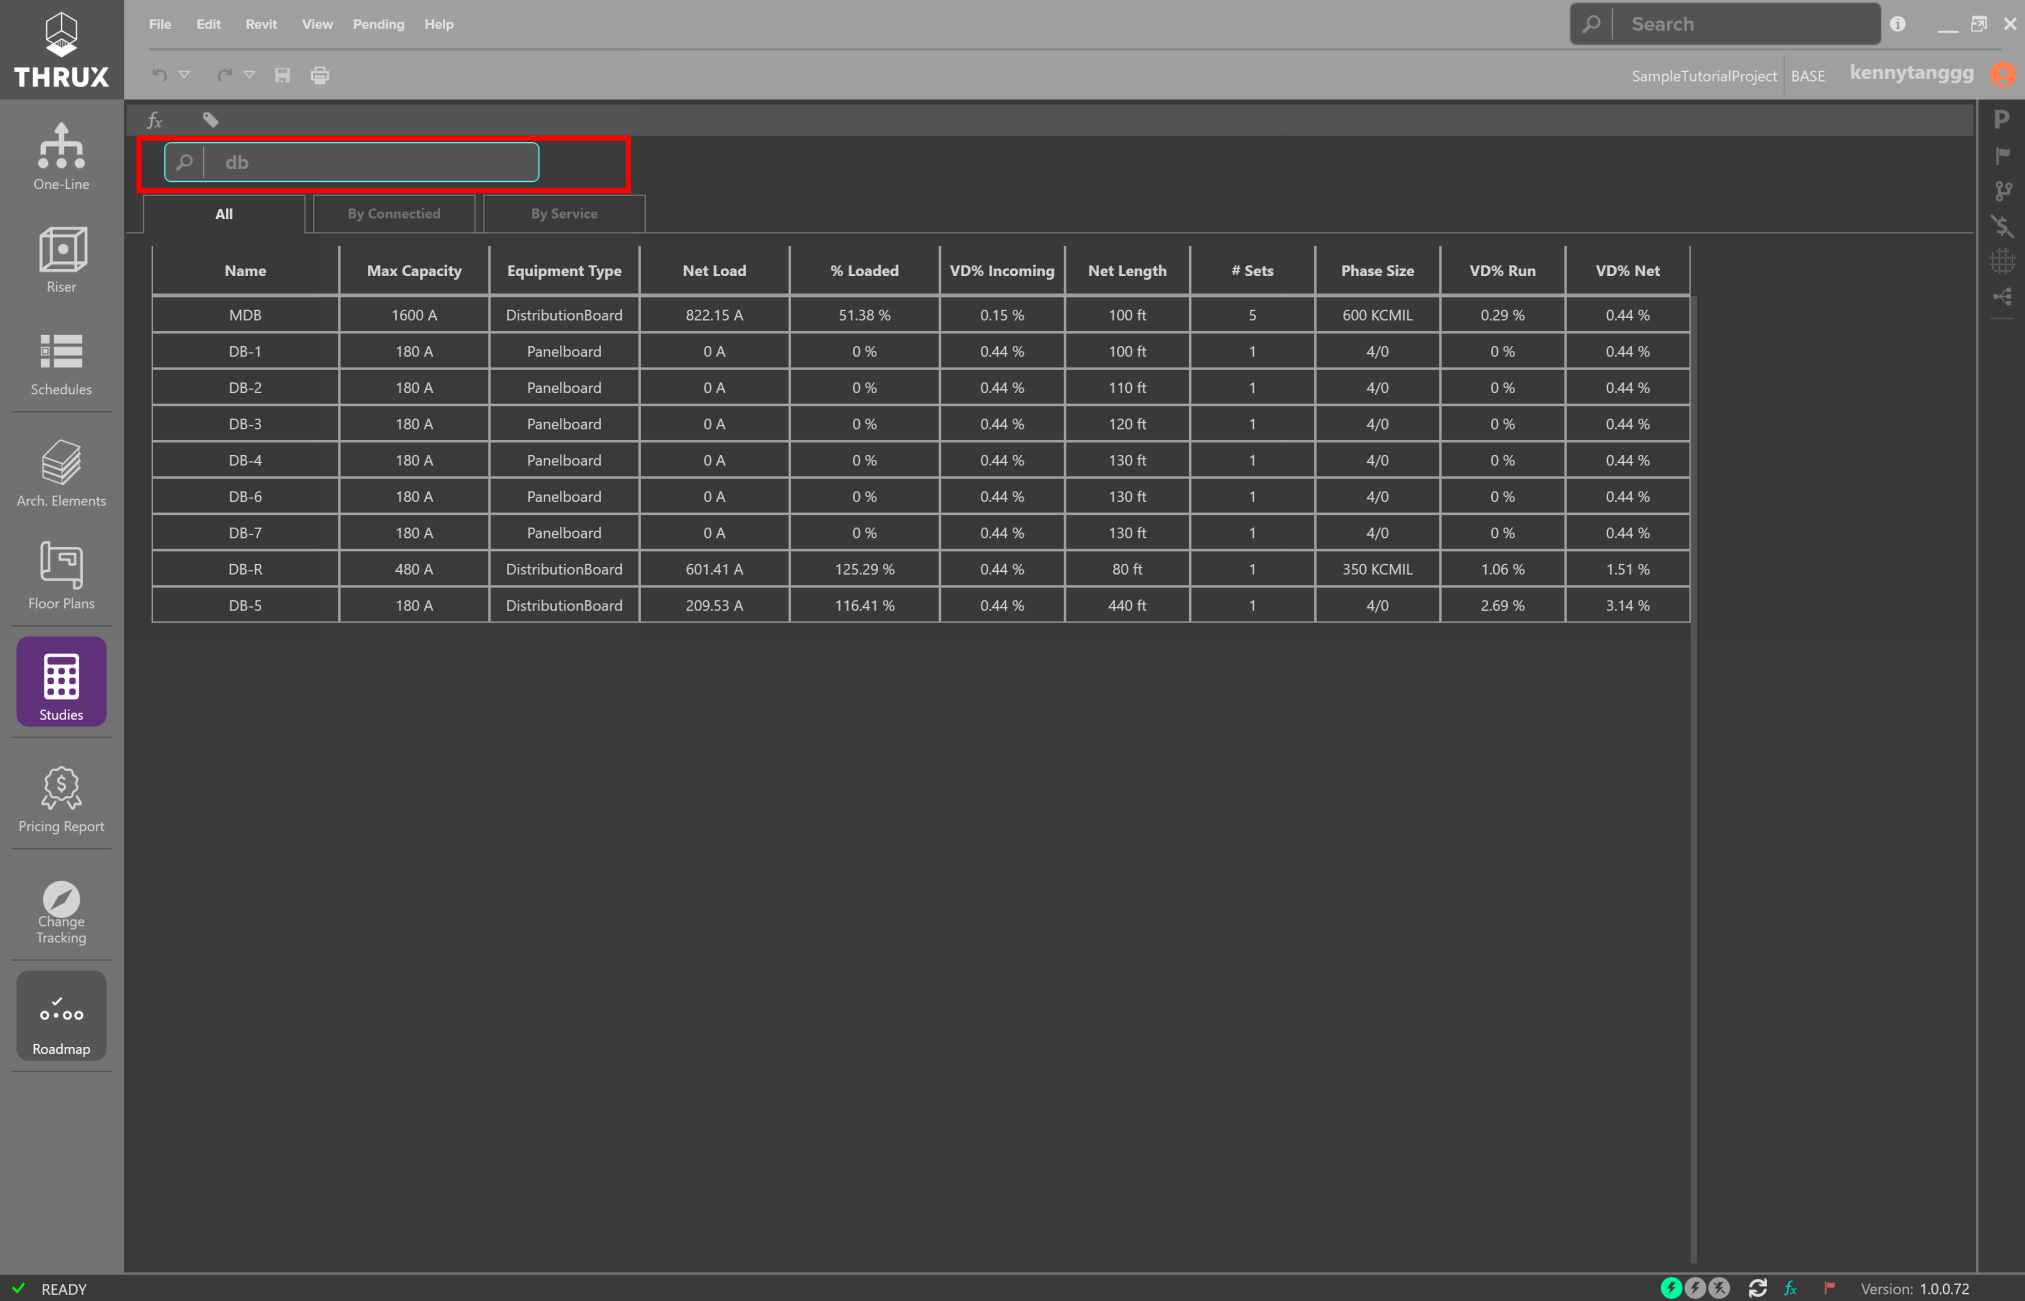The height and width of the screenshot is (1301, 2025).
Task: Toggle the green lightning bolt status icon
Action: point(1671,1288)
